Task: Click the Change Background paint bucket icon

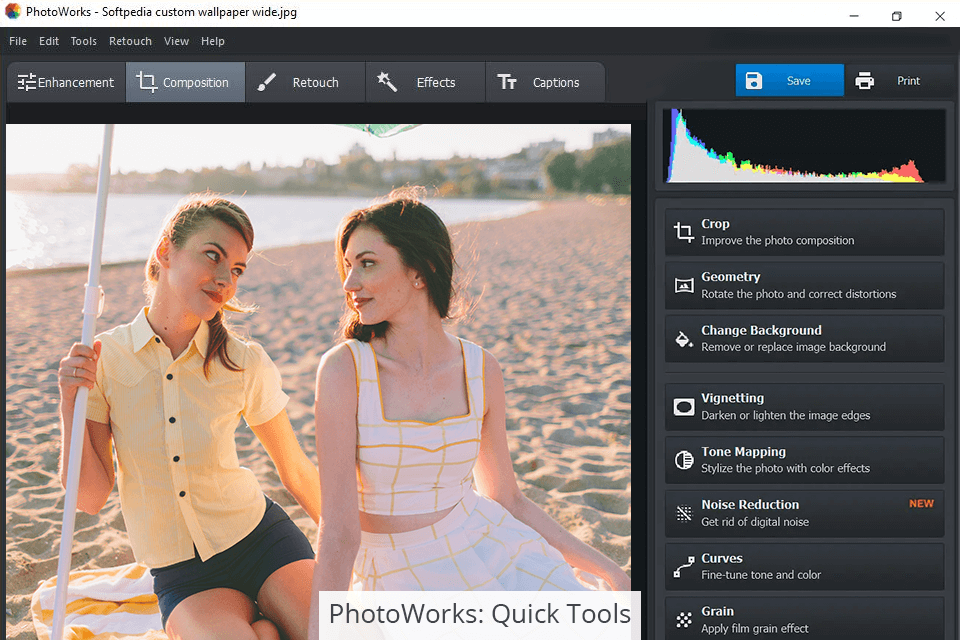Action: (x=683, y=339)
